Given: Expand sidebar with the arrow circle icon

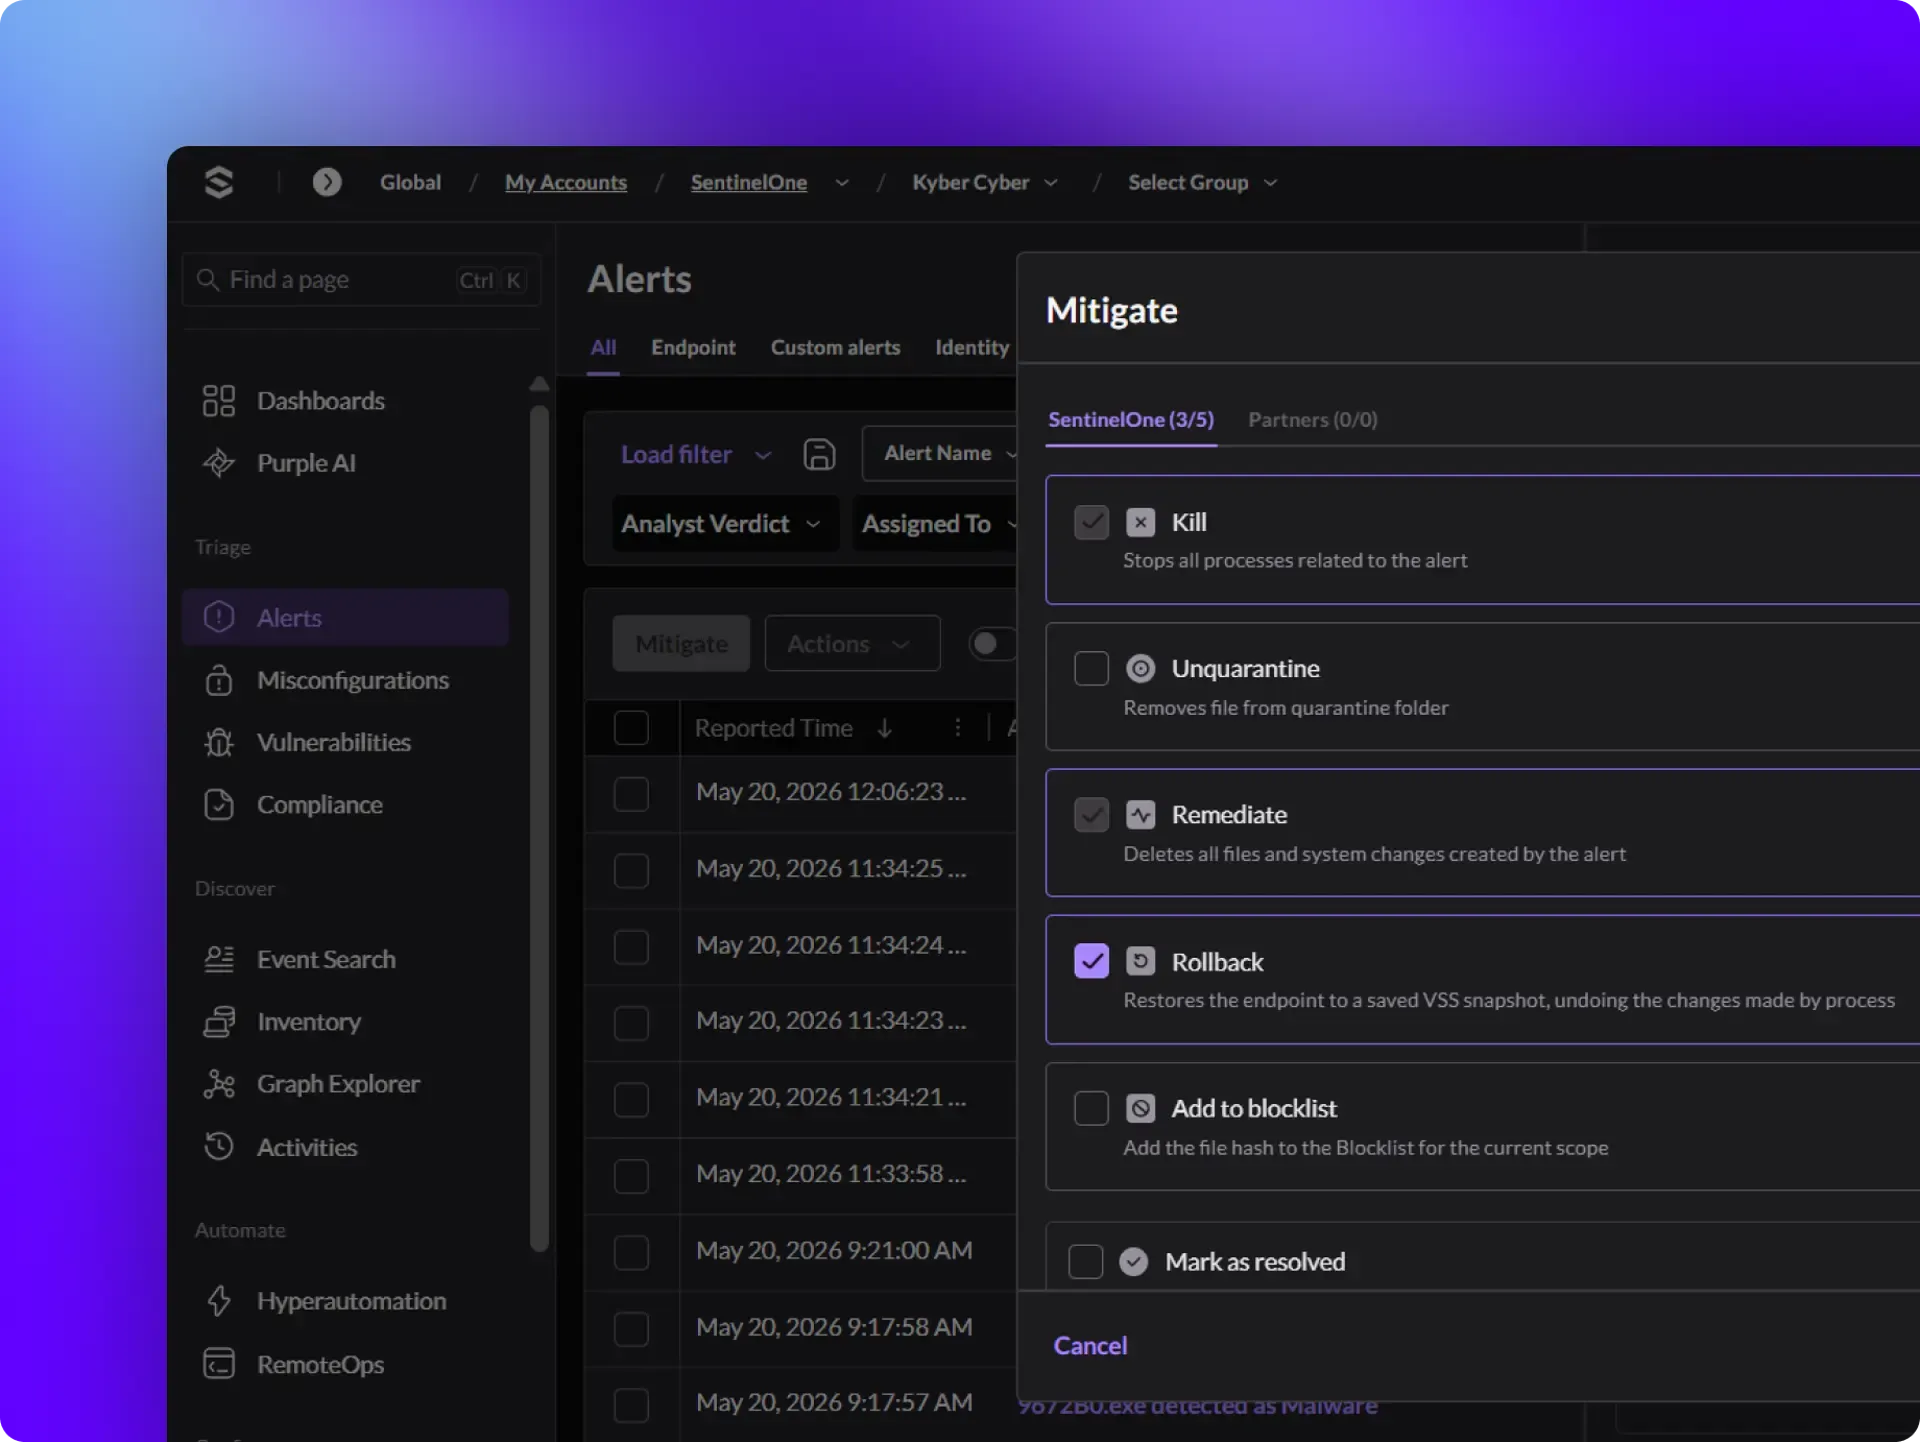Looking at the screenshot, I should click(x=327, y=182).
